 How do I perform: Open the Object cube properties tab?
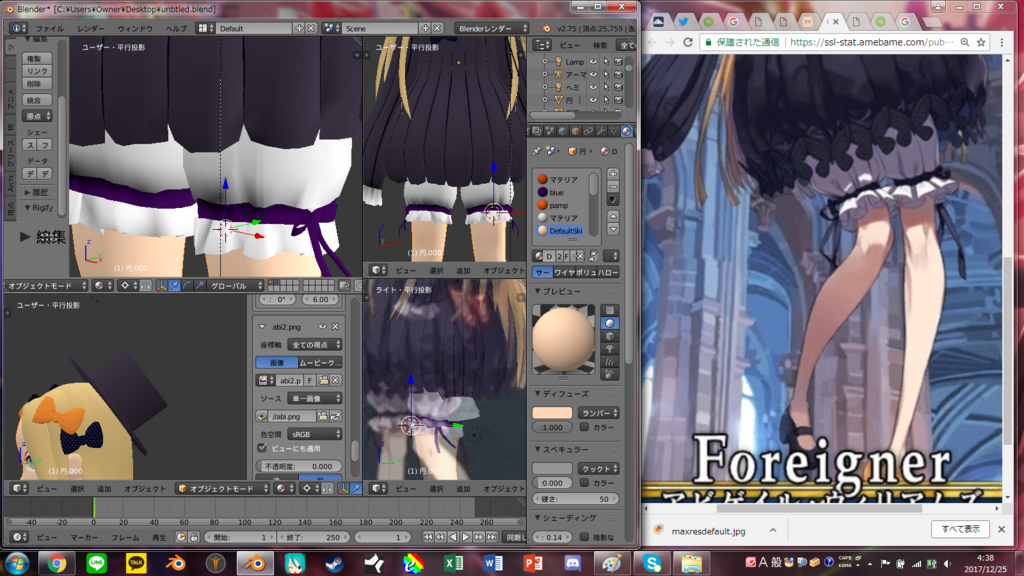click(x=575, y=131)
